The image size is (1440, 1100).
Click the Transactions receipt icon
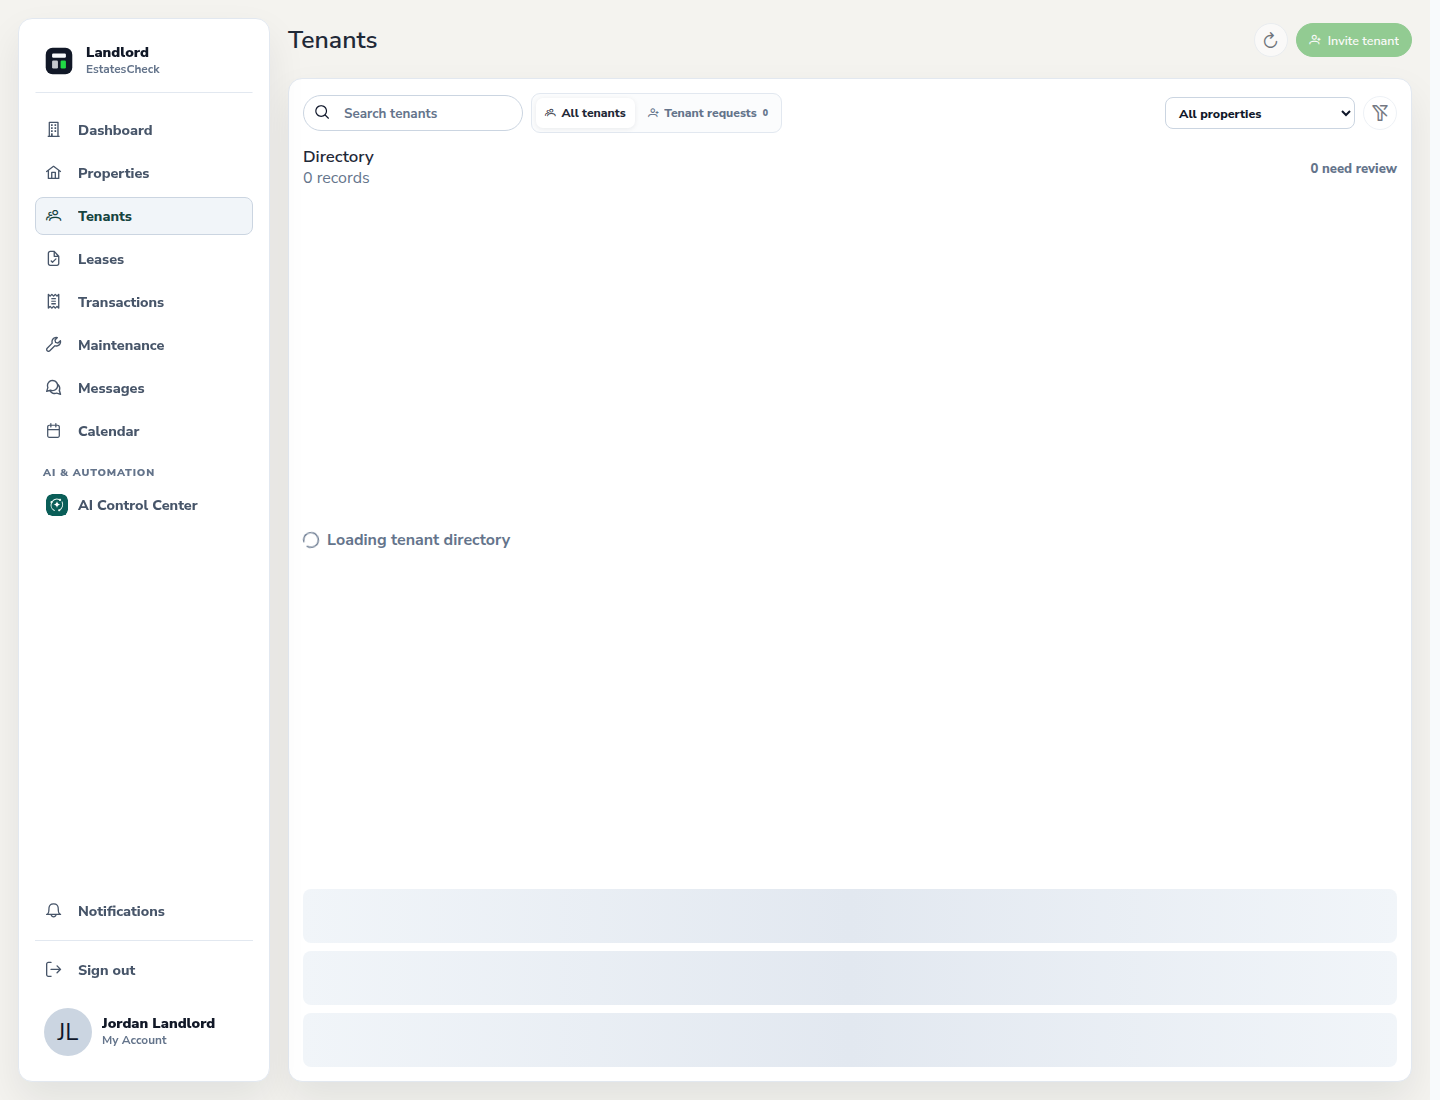54,302
